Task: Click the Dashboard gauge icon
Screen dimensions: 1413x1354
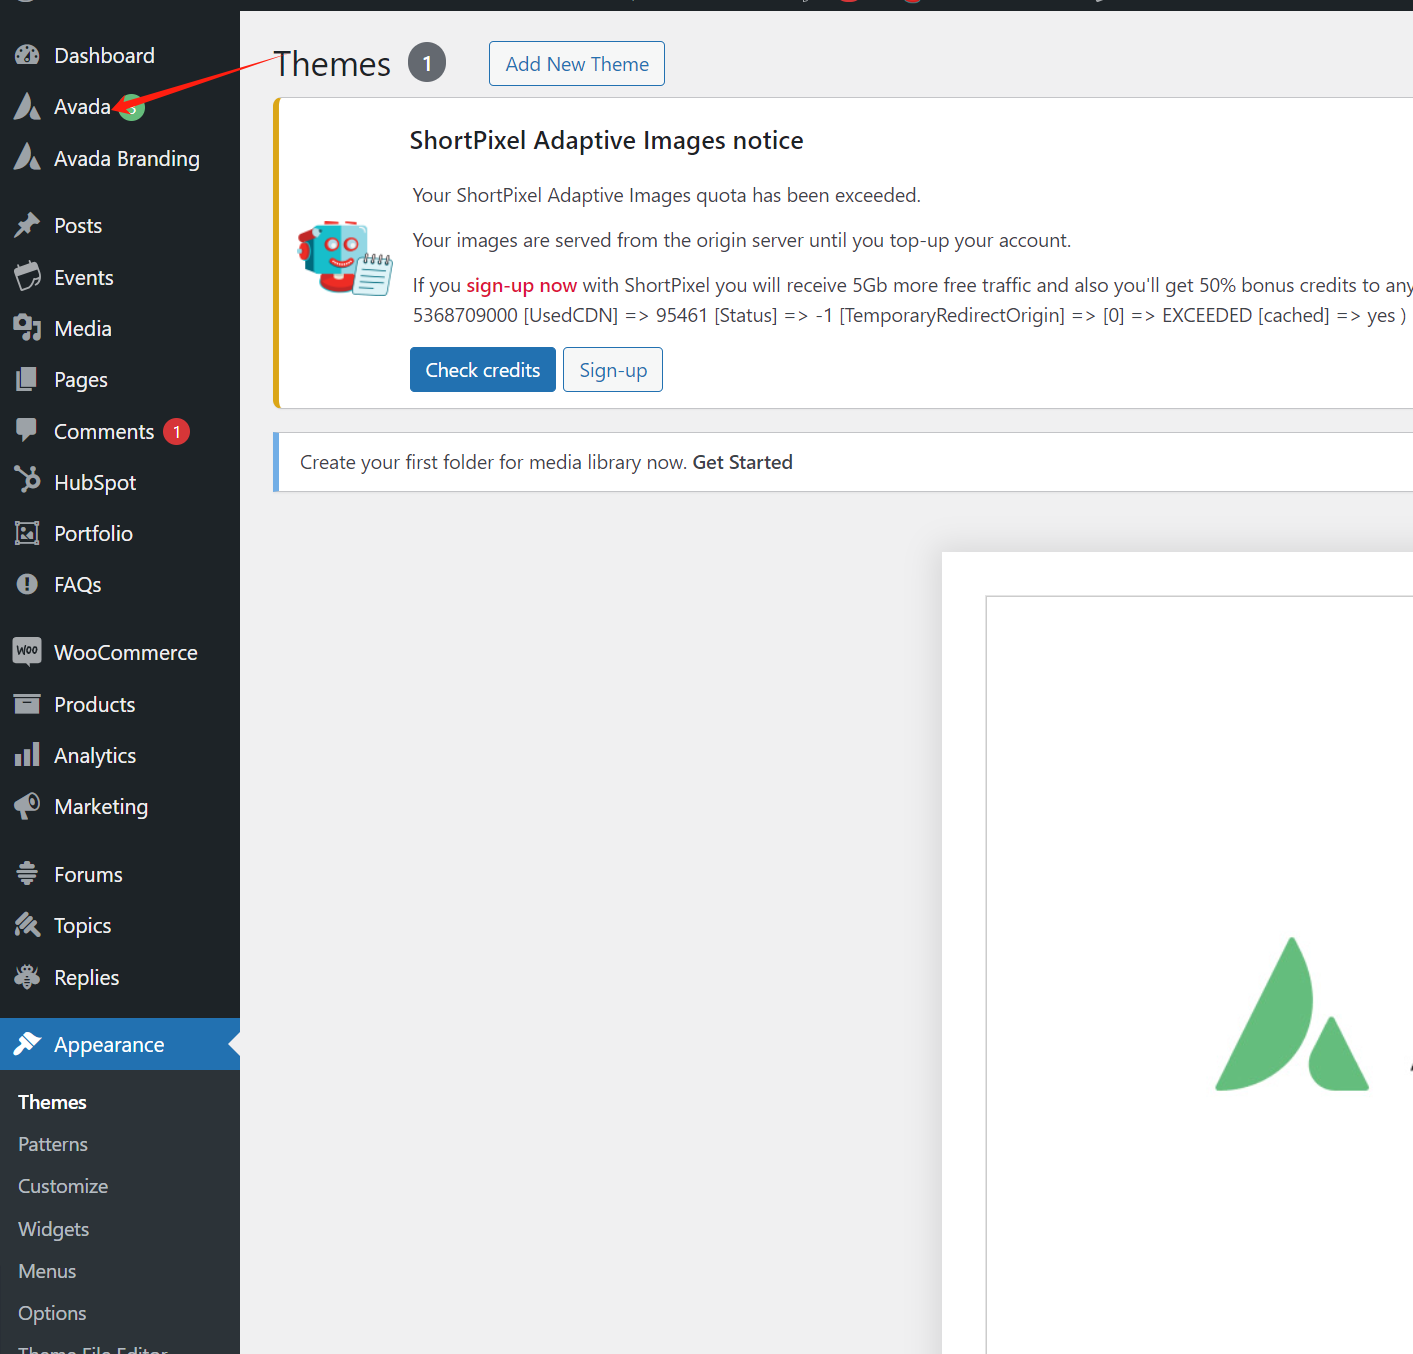Action: tap(27, 55)
